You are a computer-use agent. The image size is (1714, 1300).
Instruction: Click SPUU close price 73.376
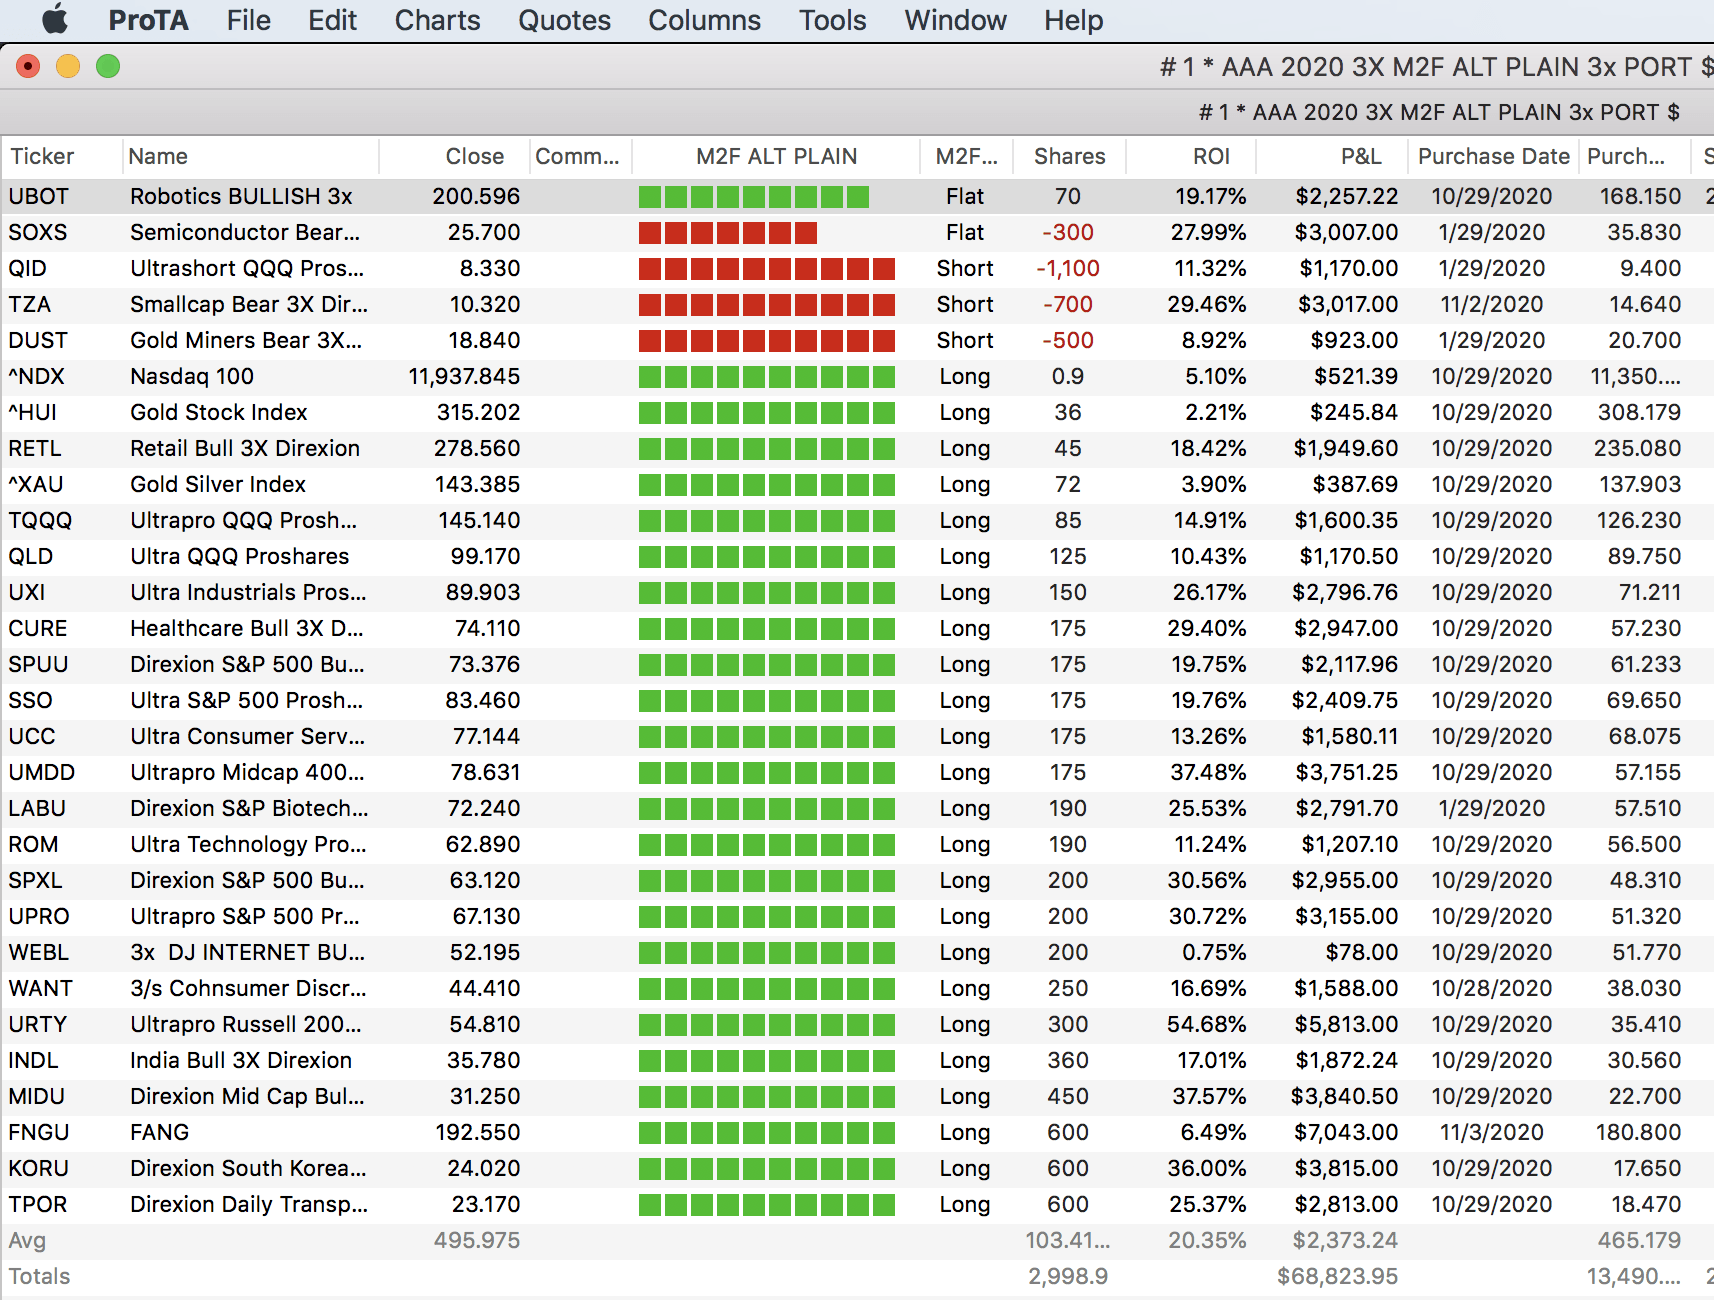[485, 664]
